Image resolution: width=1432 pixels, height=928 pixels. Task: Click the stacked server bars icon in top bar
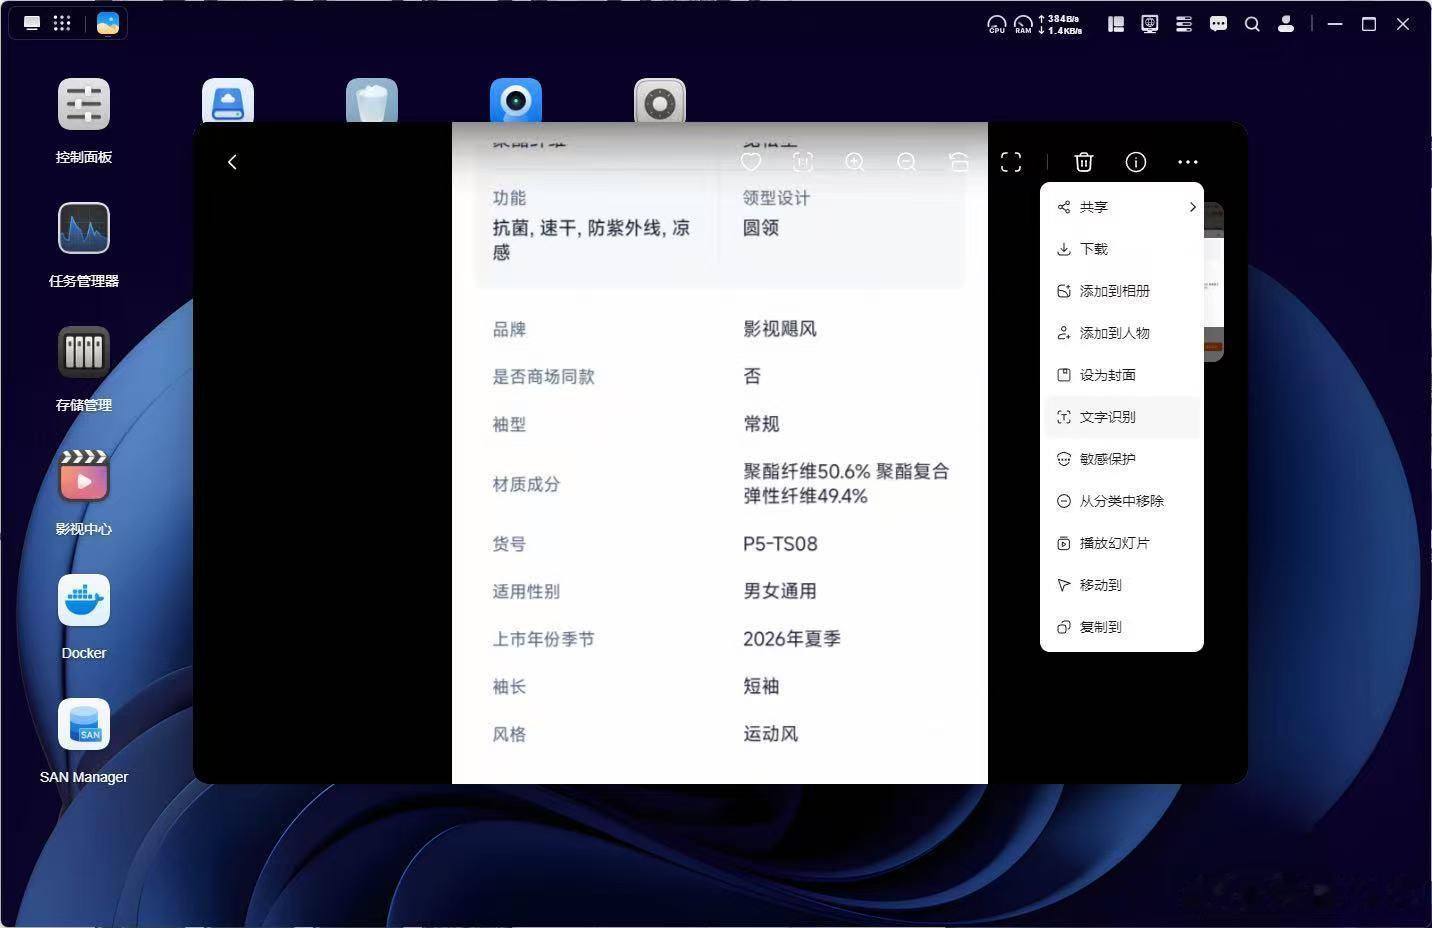[x=1184, y=24]
